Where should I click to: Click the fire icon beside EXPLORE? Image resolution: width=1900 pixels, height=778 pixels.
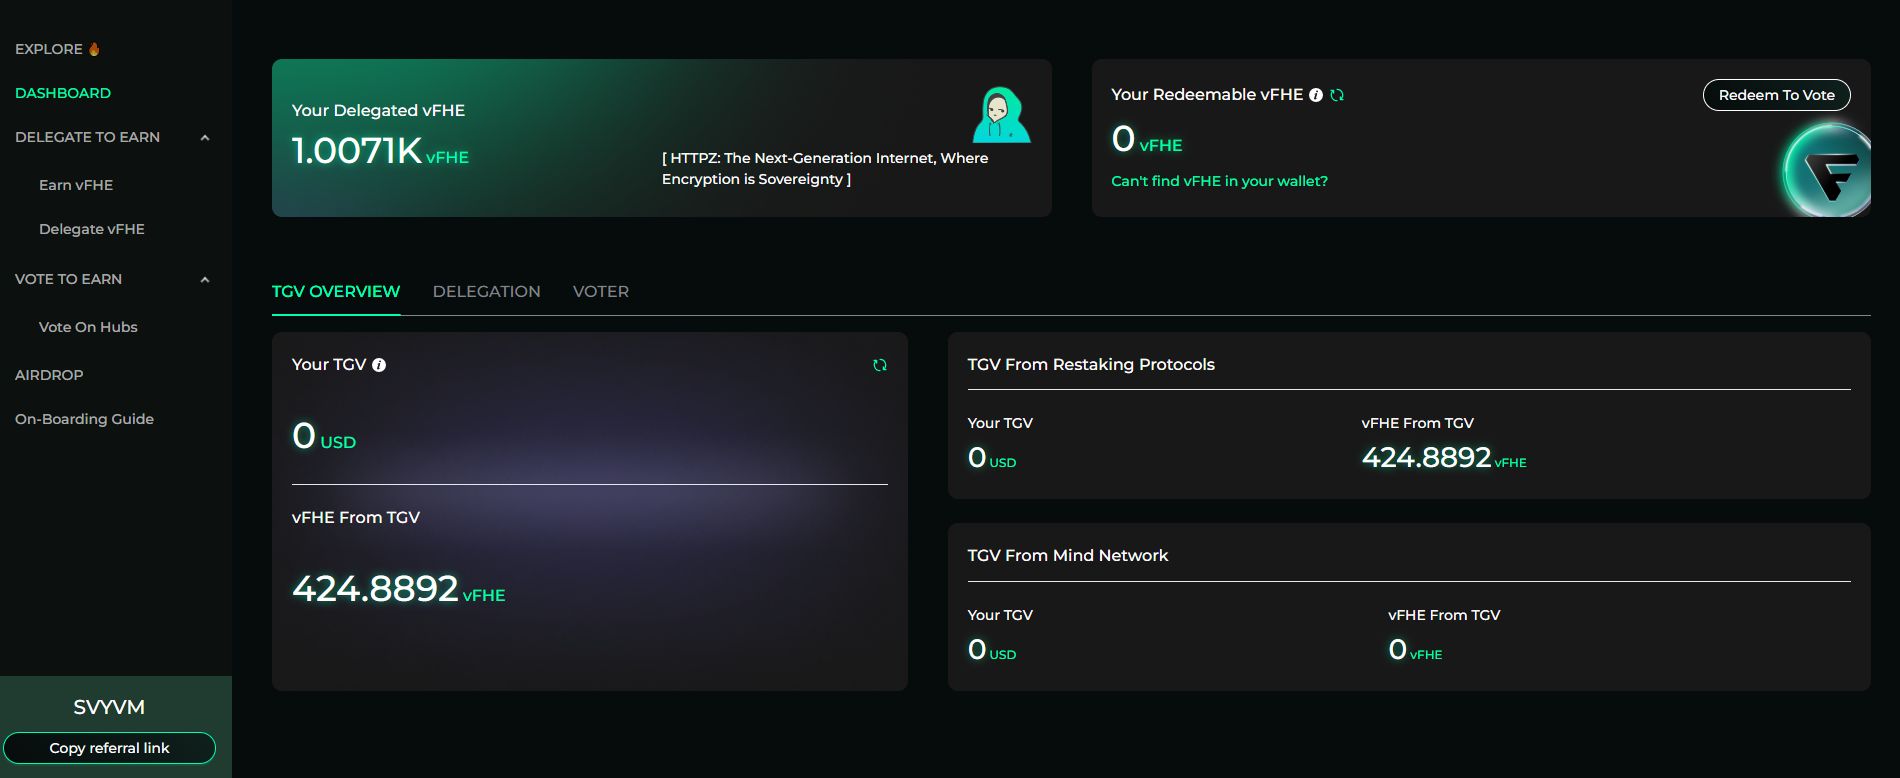point(94,49)
